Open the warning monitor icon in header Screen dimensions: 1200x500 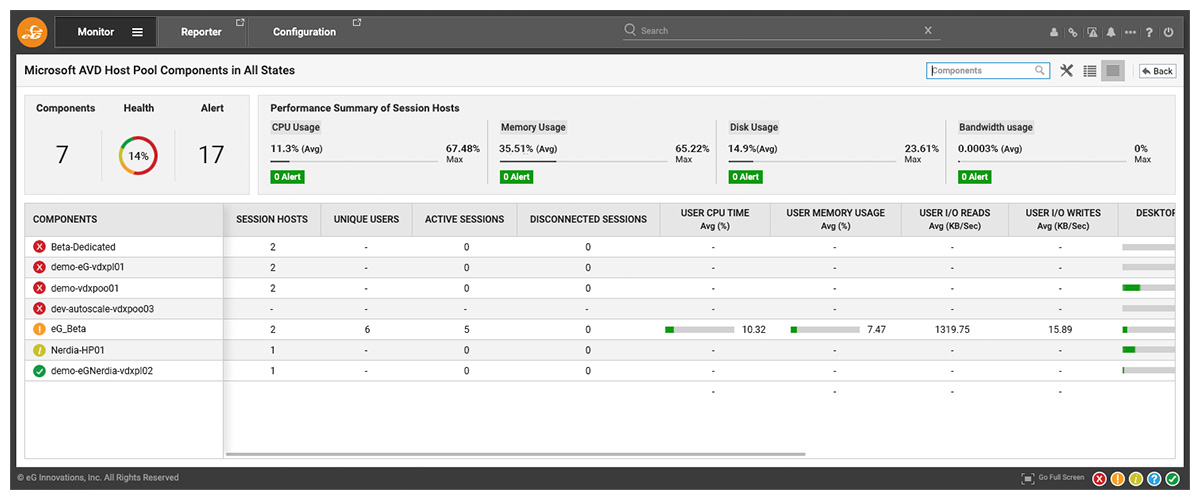pos(1092,32)
